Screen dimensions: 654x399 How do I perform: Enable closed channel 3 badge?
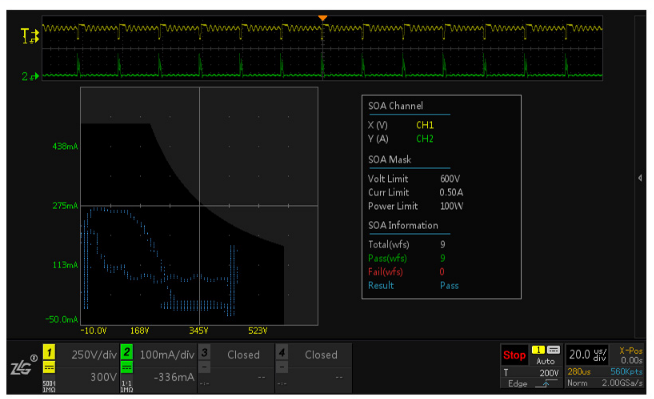click(204, 352)
